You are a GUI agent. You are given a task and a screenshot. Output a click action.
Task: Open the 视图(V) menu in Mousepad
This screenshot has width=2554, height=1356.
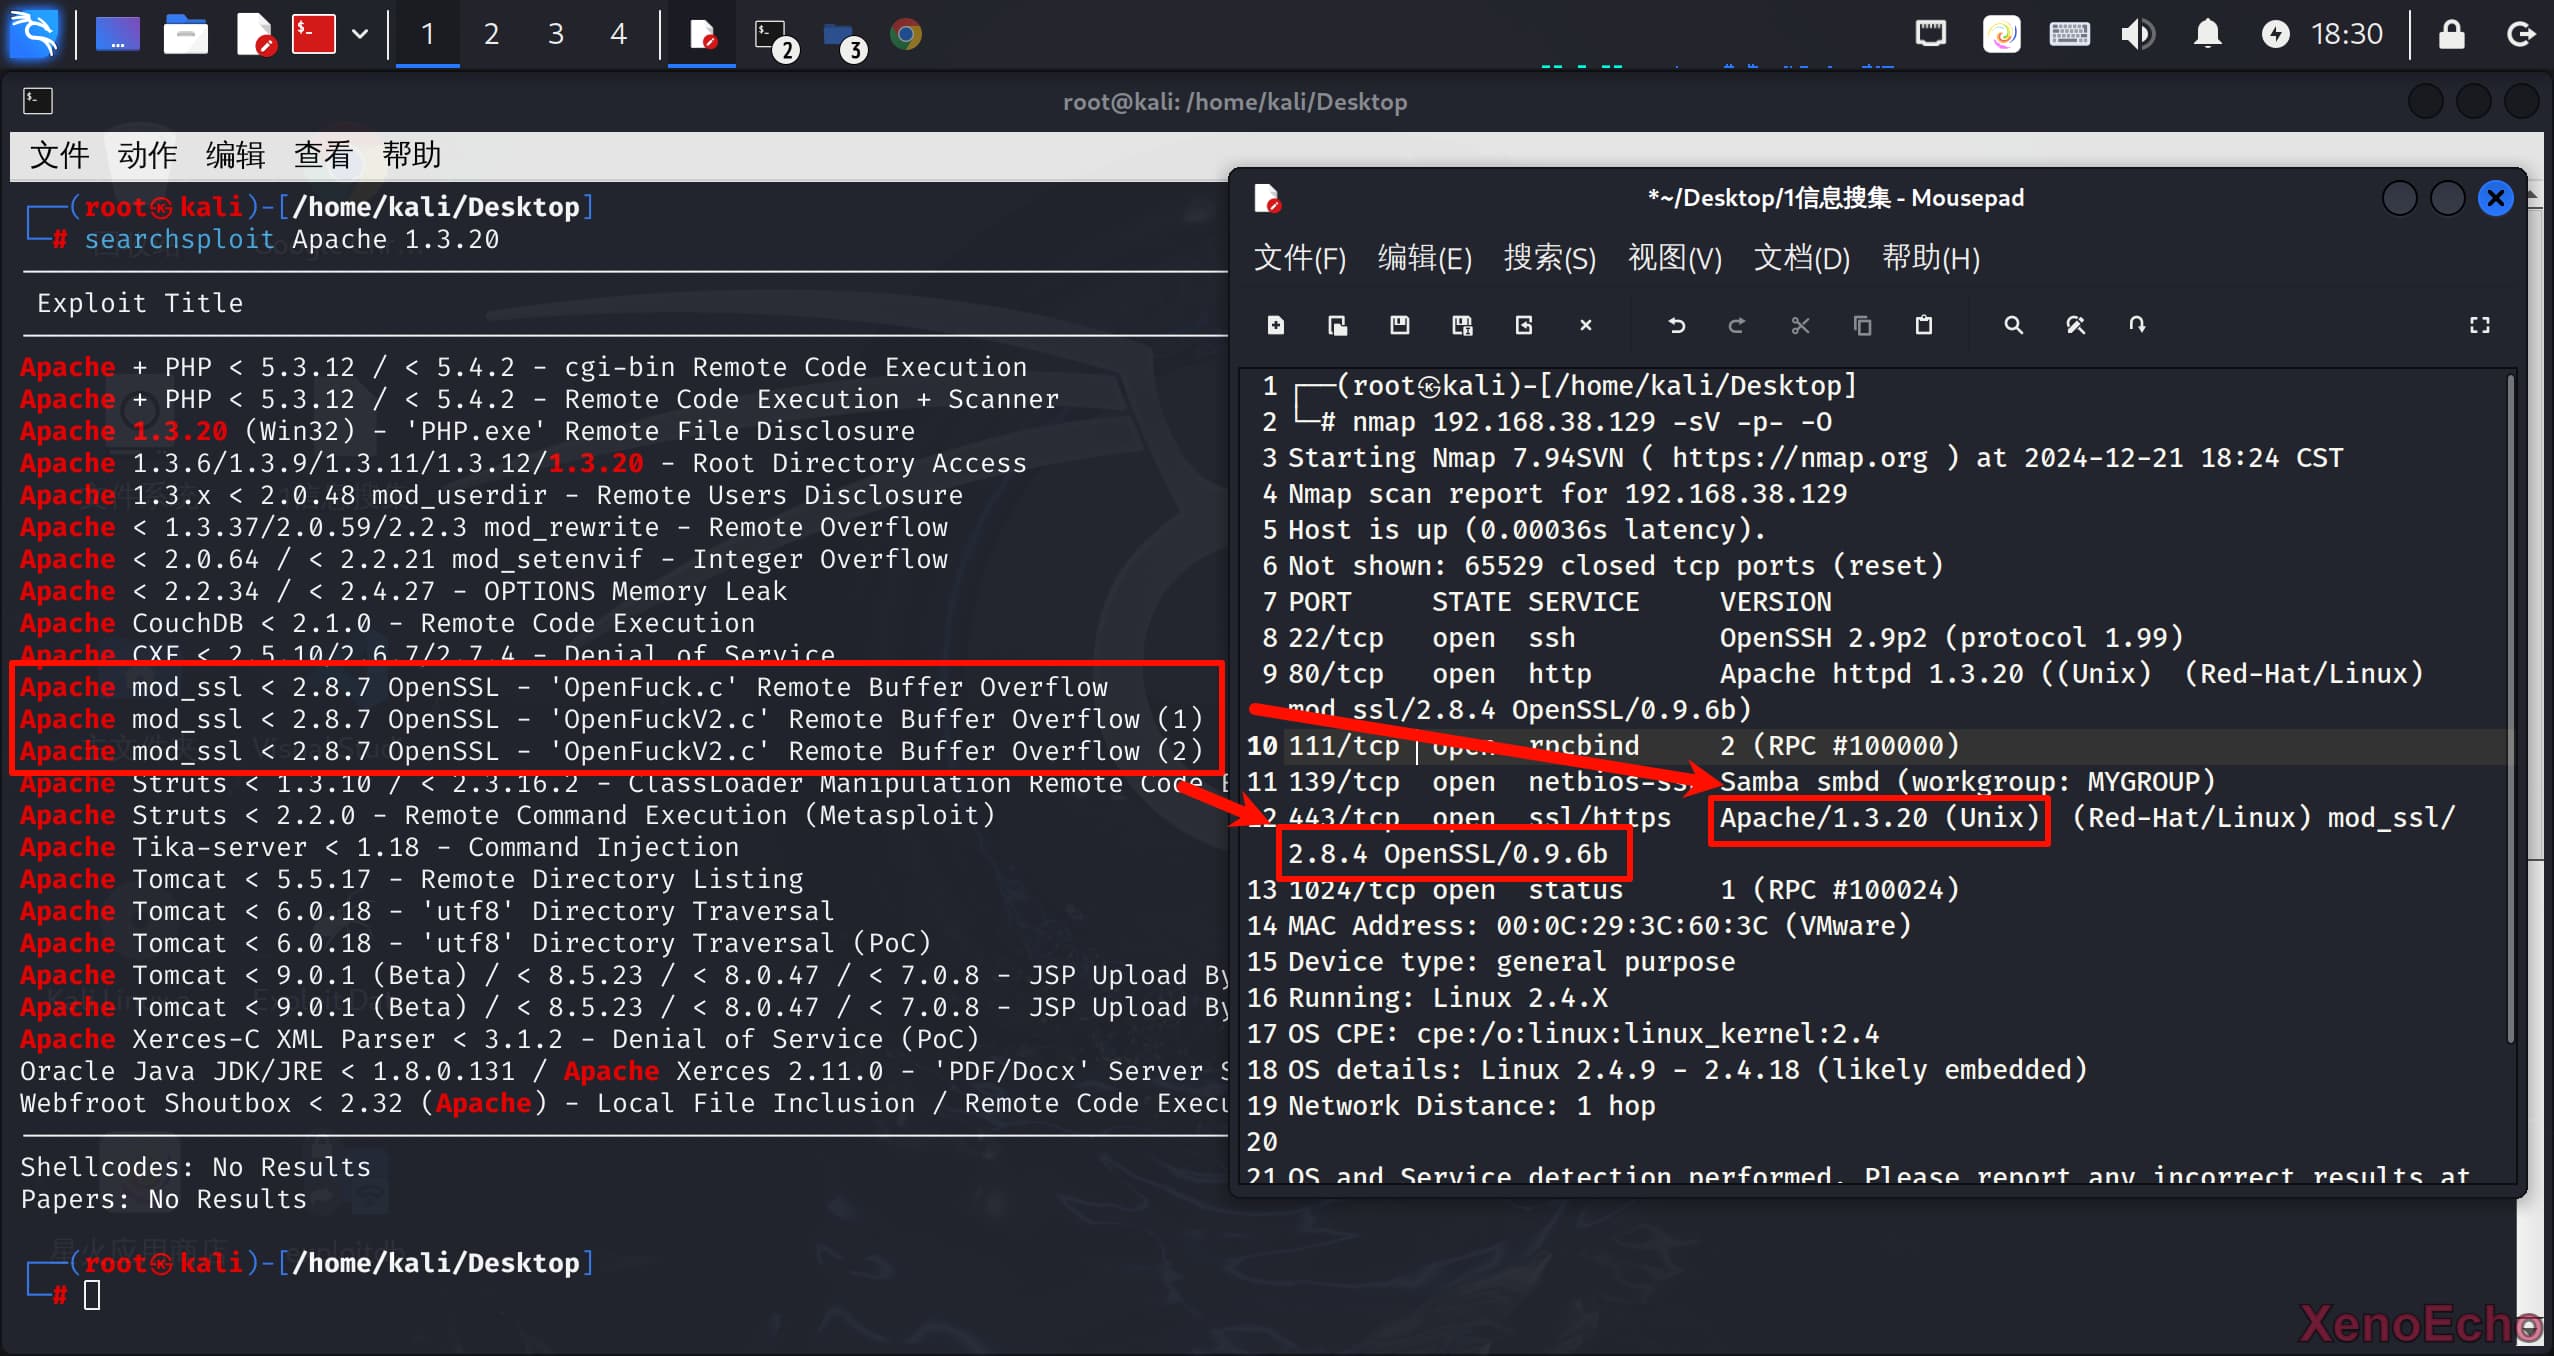[1675, 258]
